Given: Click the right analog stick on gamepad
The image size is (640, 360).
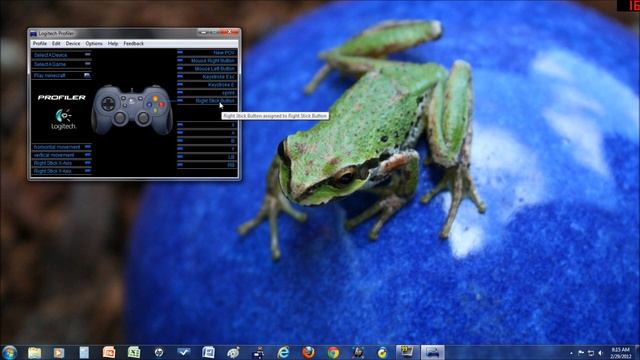Looking at the screenshot, I should (143, 118).
